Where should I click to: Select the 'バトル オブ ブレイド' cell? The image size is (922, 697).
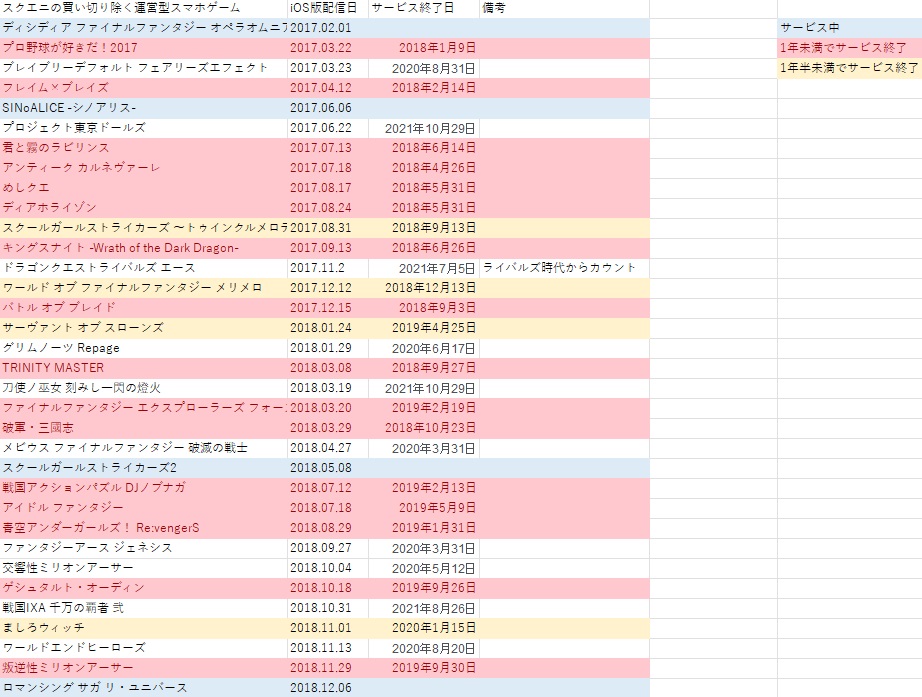coord(144,308)
